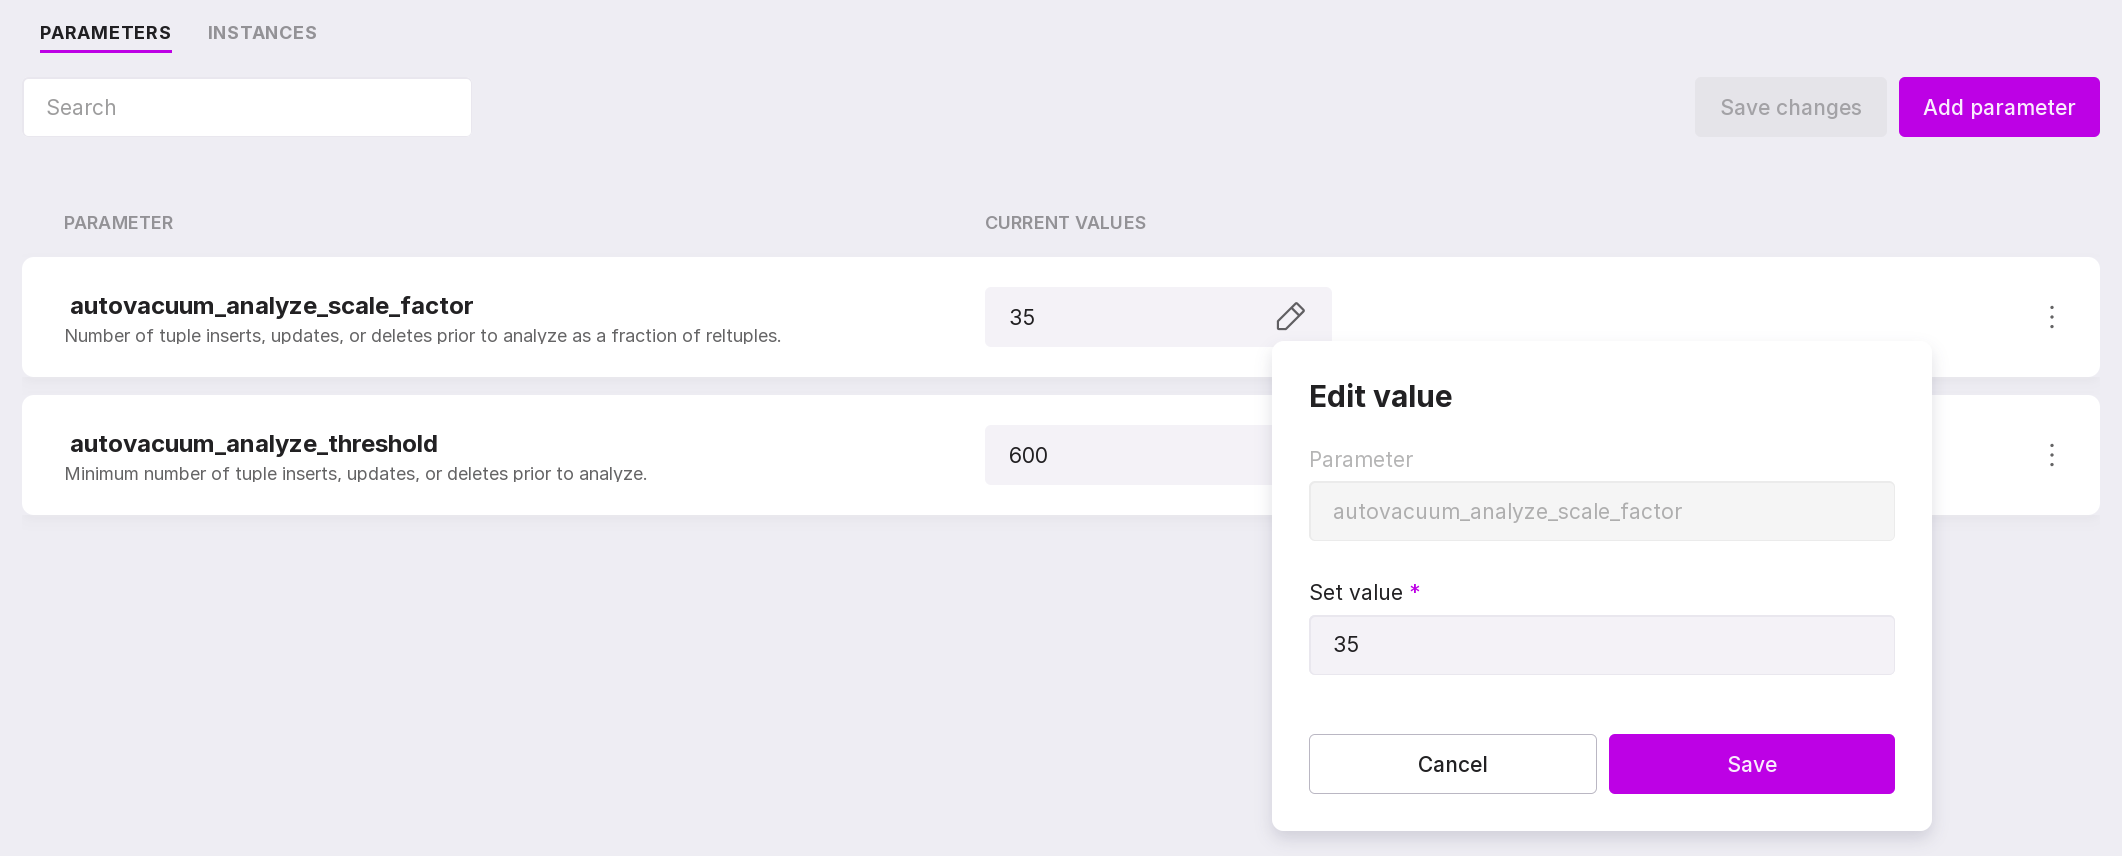Focus the Search parameters field

247,108
